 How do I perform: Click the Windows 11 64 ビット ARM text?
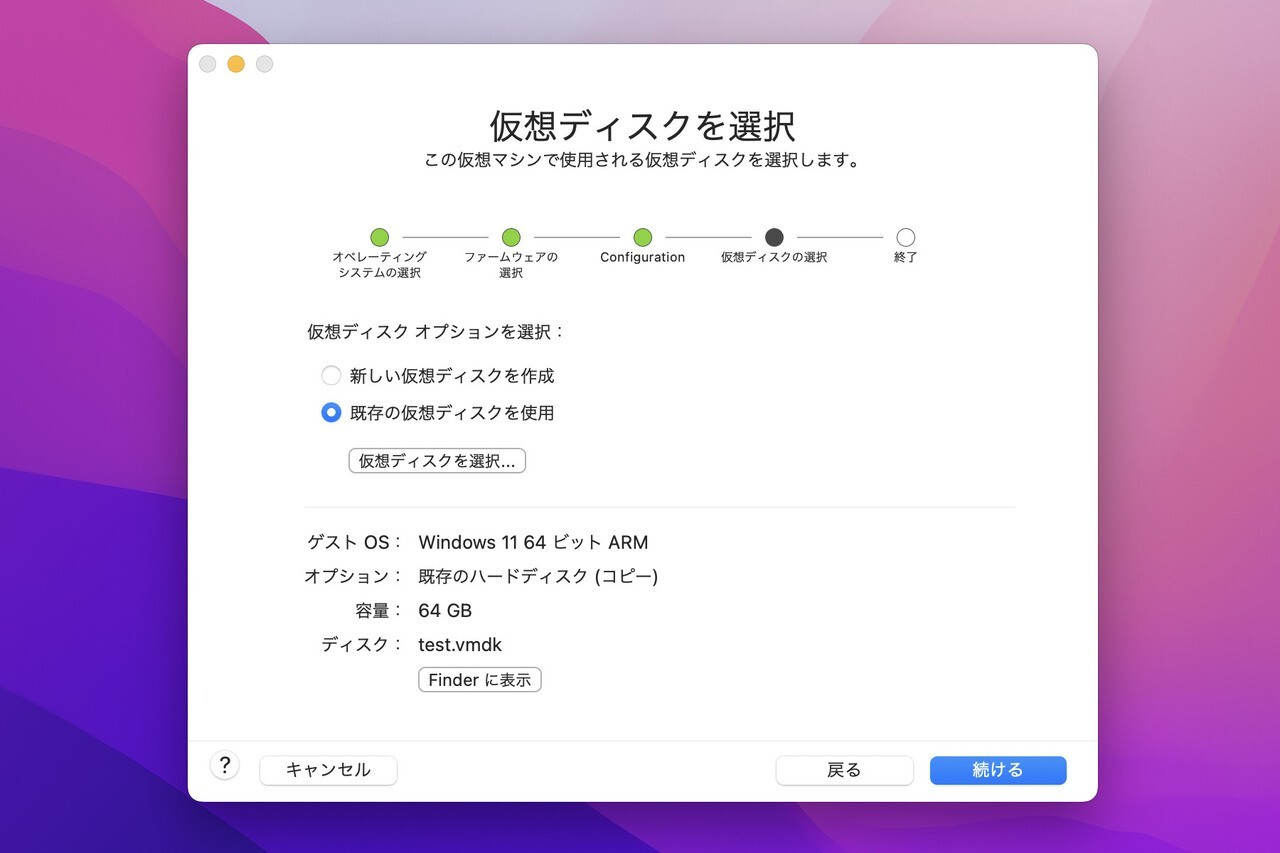pyautogui.click(x=533, y=543)
